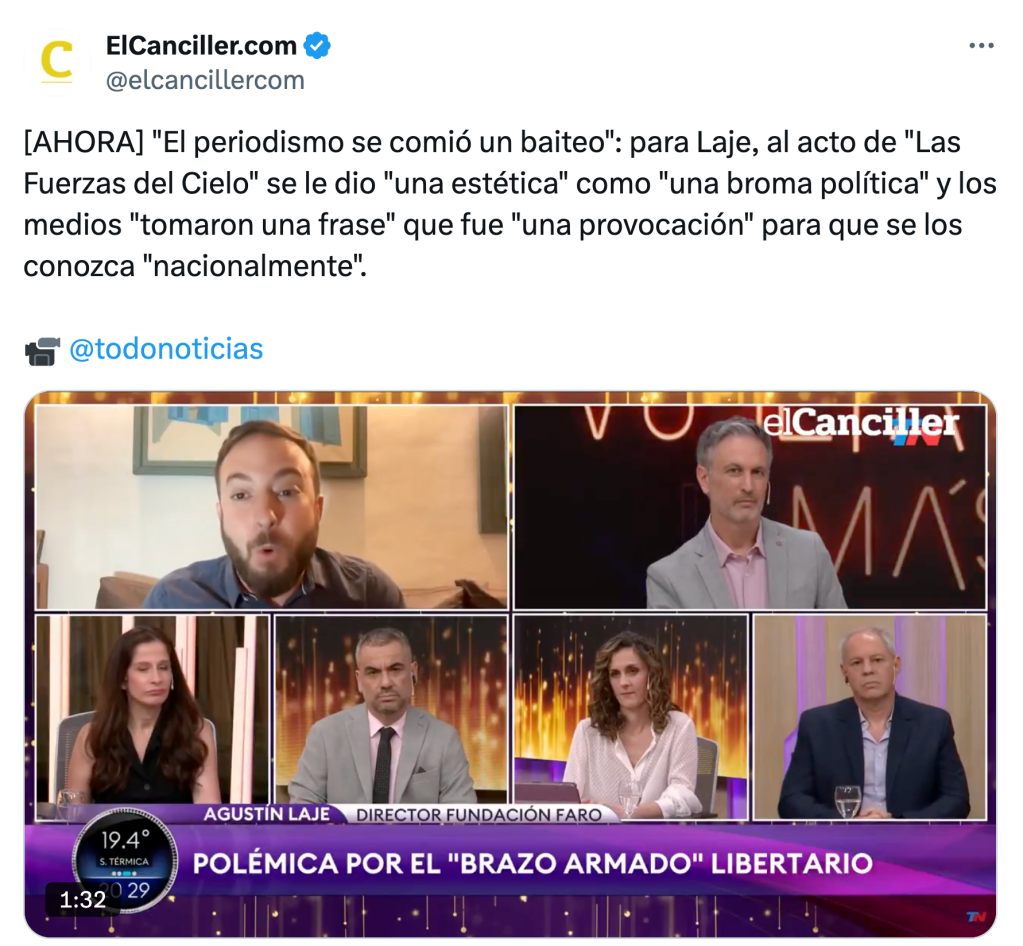Viewport: 1023px width, 946px height.
Task: Click the gray-haired host video panel
Action: [750, 508]
